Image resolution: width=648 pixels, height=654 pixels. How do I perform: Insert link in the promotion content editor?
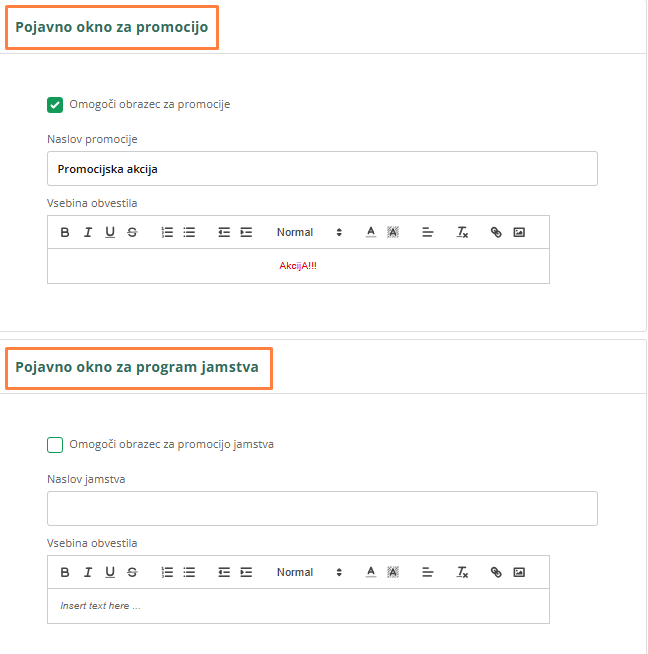(496, 232)
